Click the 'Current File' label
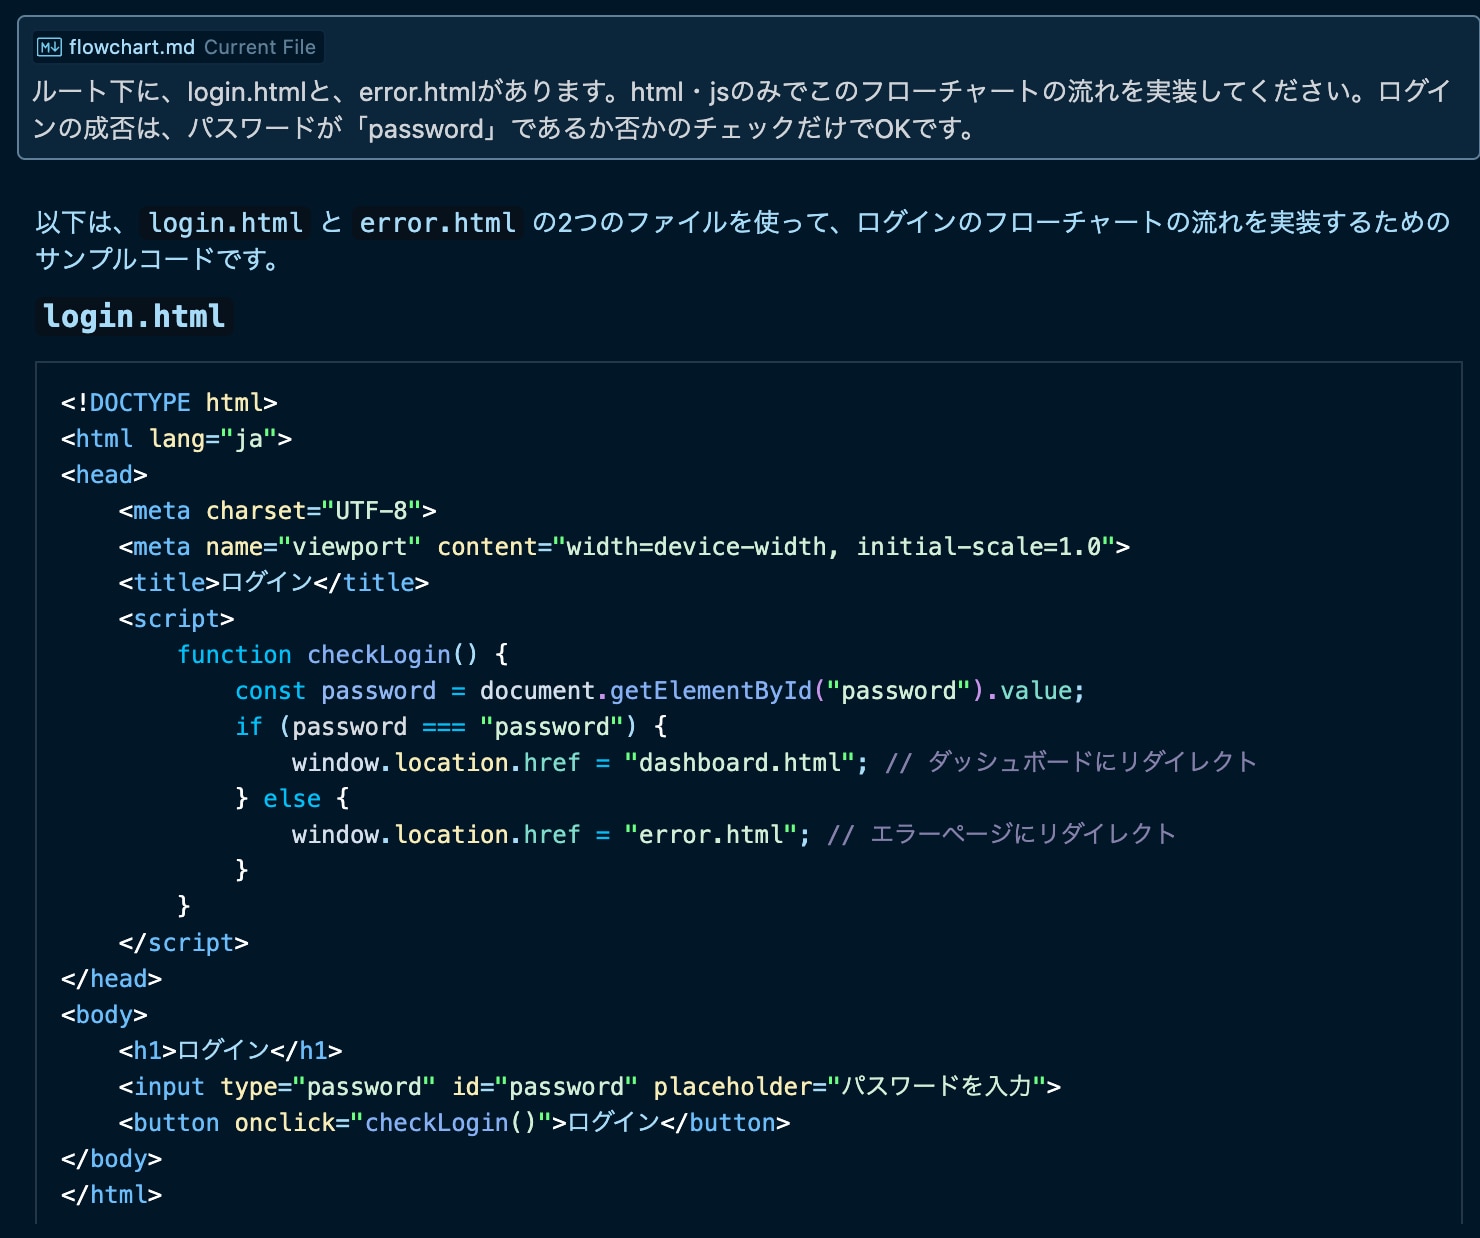1480x1238 pixels. (x=260, y=47)
